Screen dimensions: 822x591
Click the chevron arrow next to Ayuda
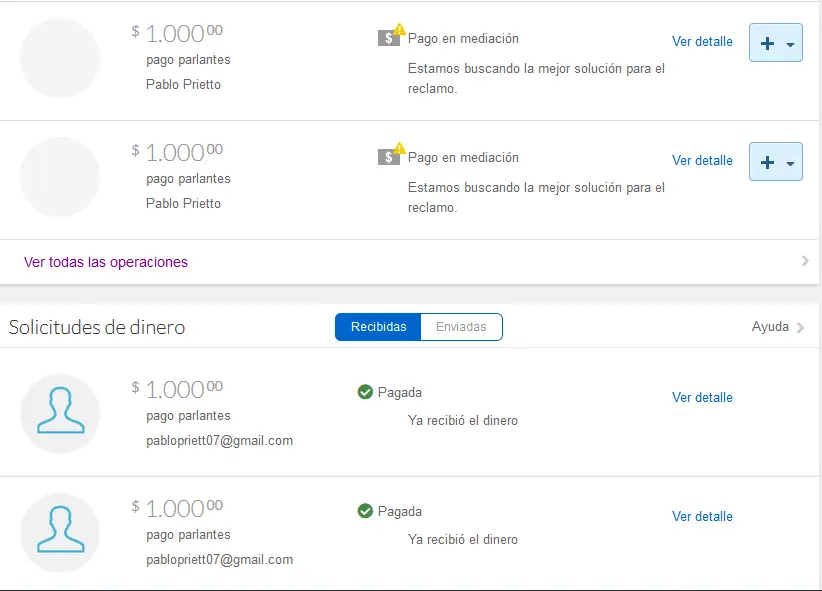pos(800,328)
